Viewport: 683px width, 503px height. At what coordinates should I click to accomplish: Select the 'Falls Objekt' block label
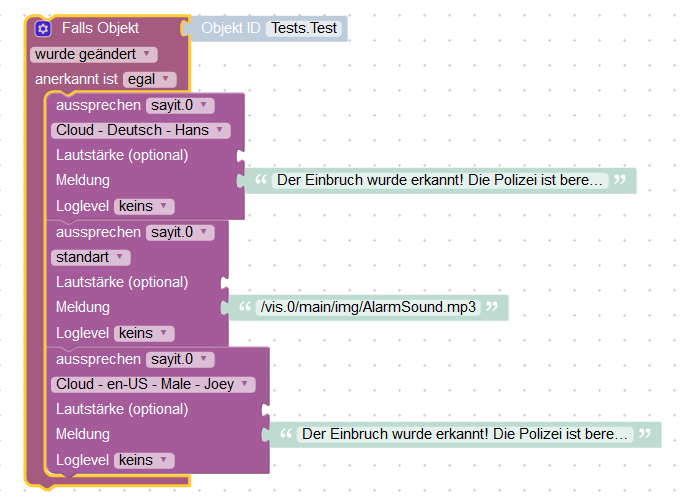click(x=100, y=28)
